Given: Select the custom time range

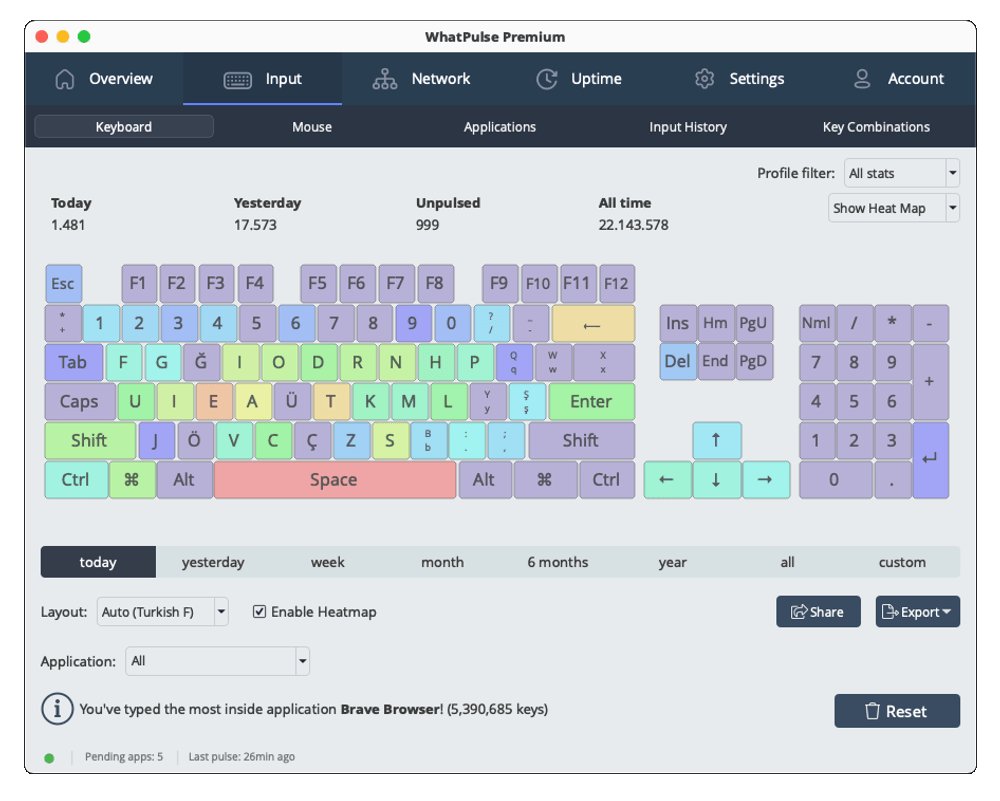Looking at the screenshot, I should [902, 562].
